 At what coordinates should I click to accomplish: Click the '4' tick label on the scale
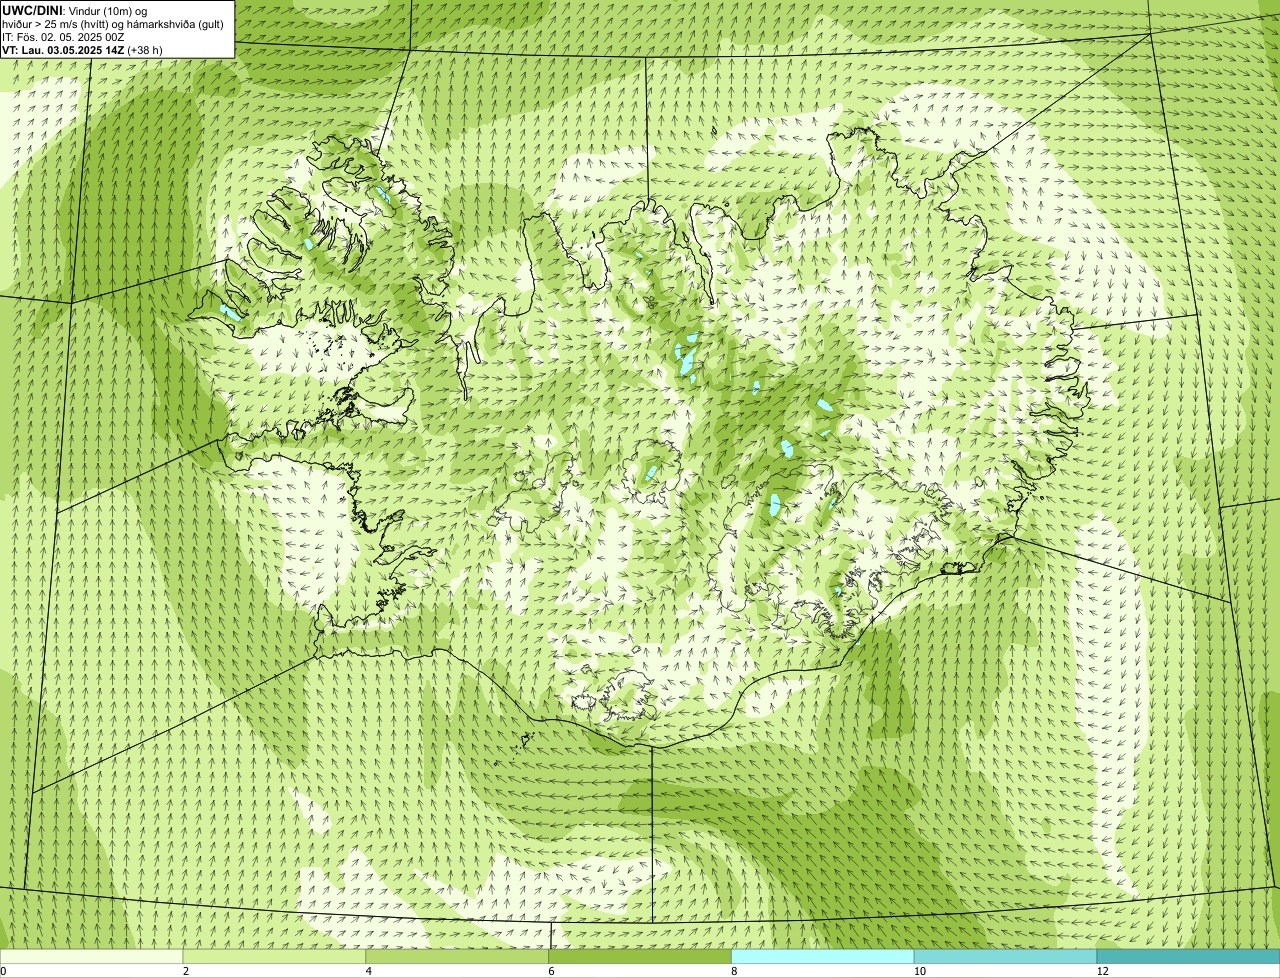[369, 971]
